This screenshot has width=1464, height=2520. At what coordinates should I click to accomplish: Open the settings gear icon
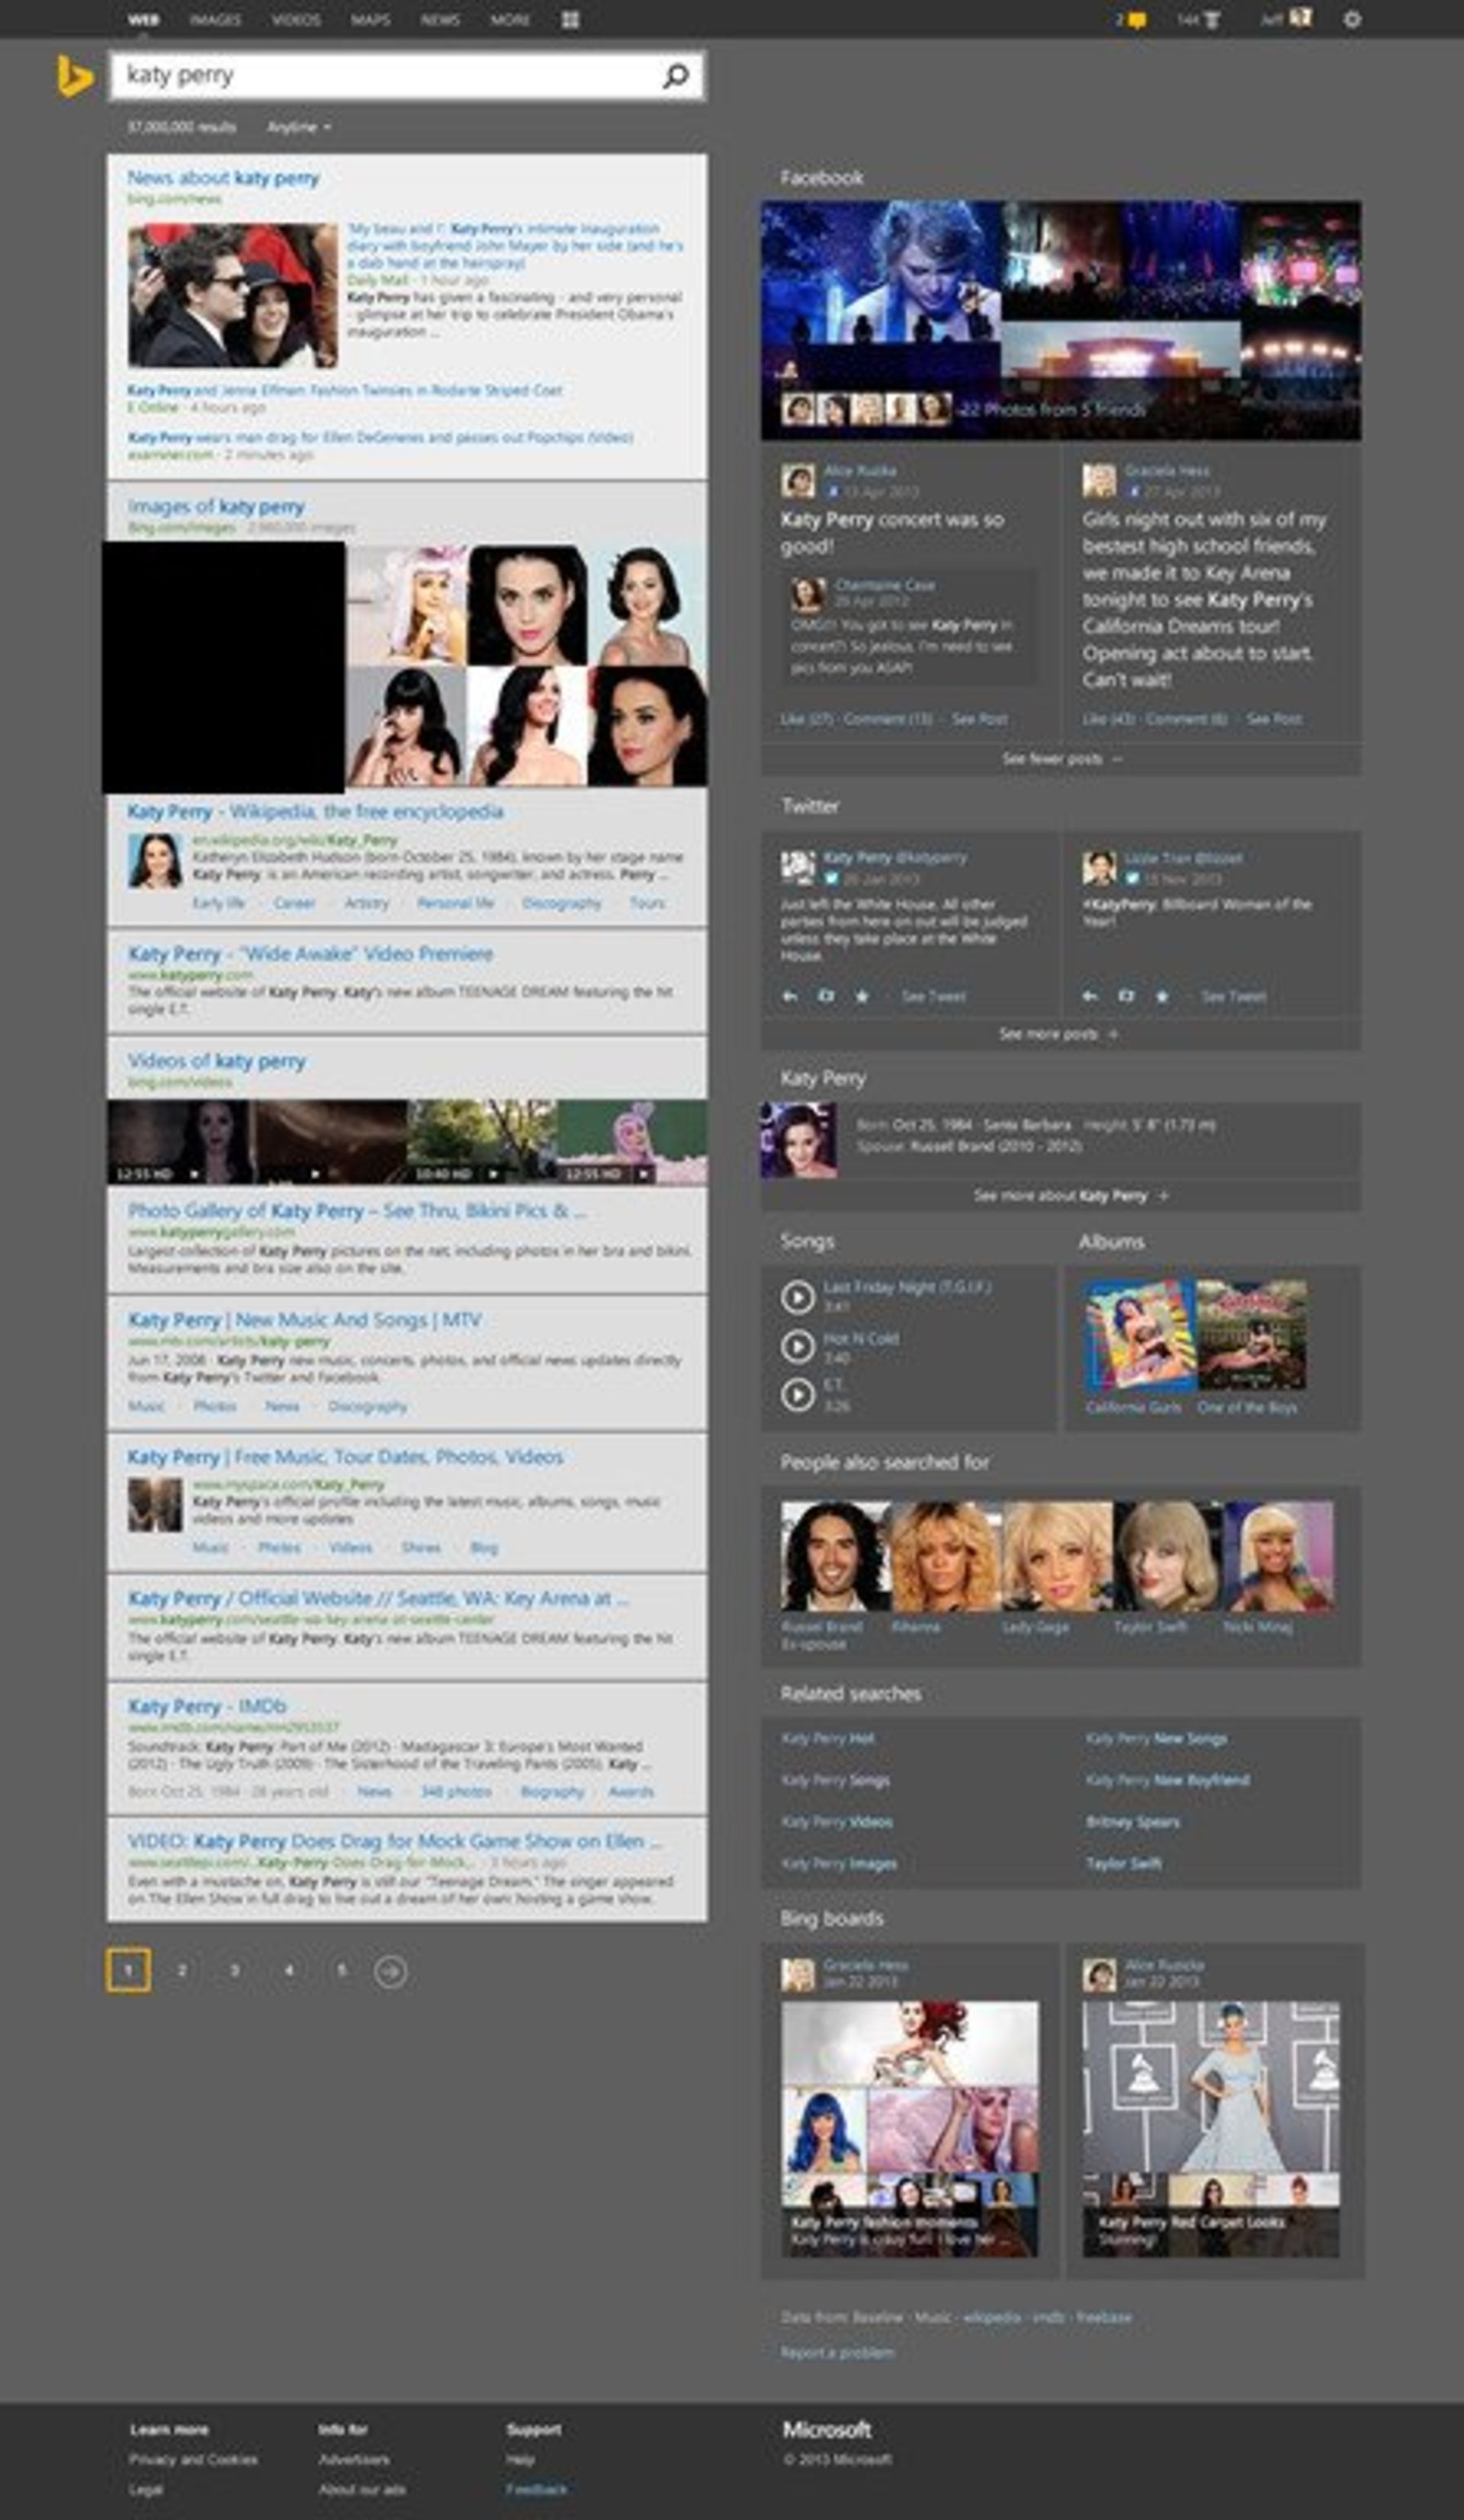click(1352, 19)
